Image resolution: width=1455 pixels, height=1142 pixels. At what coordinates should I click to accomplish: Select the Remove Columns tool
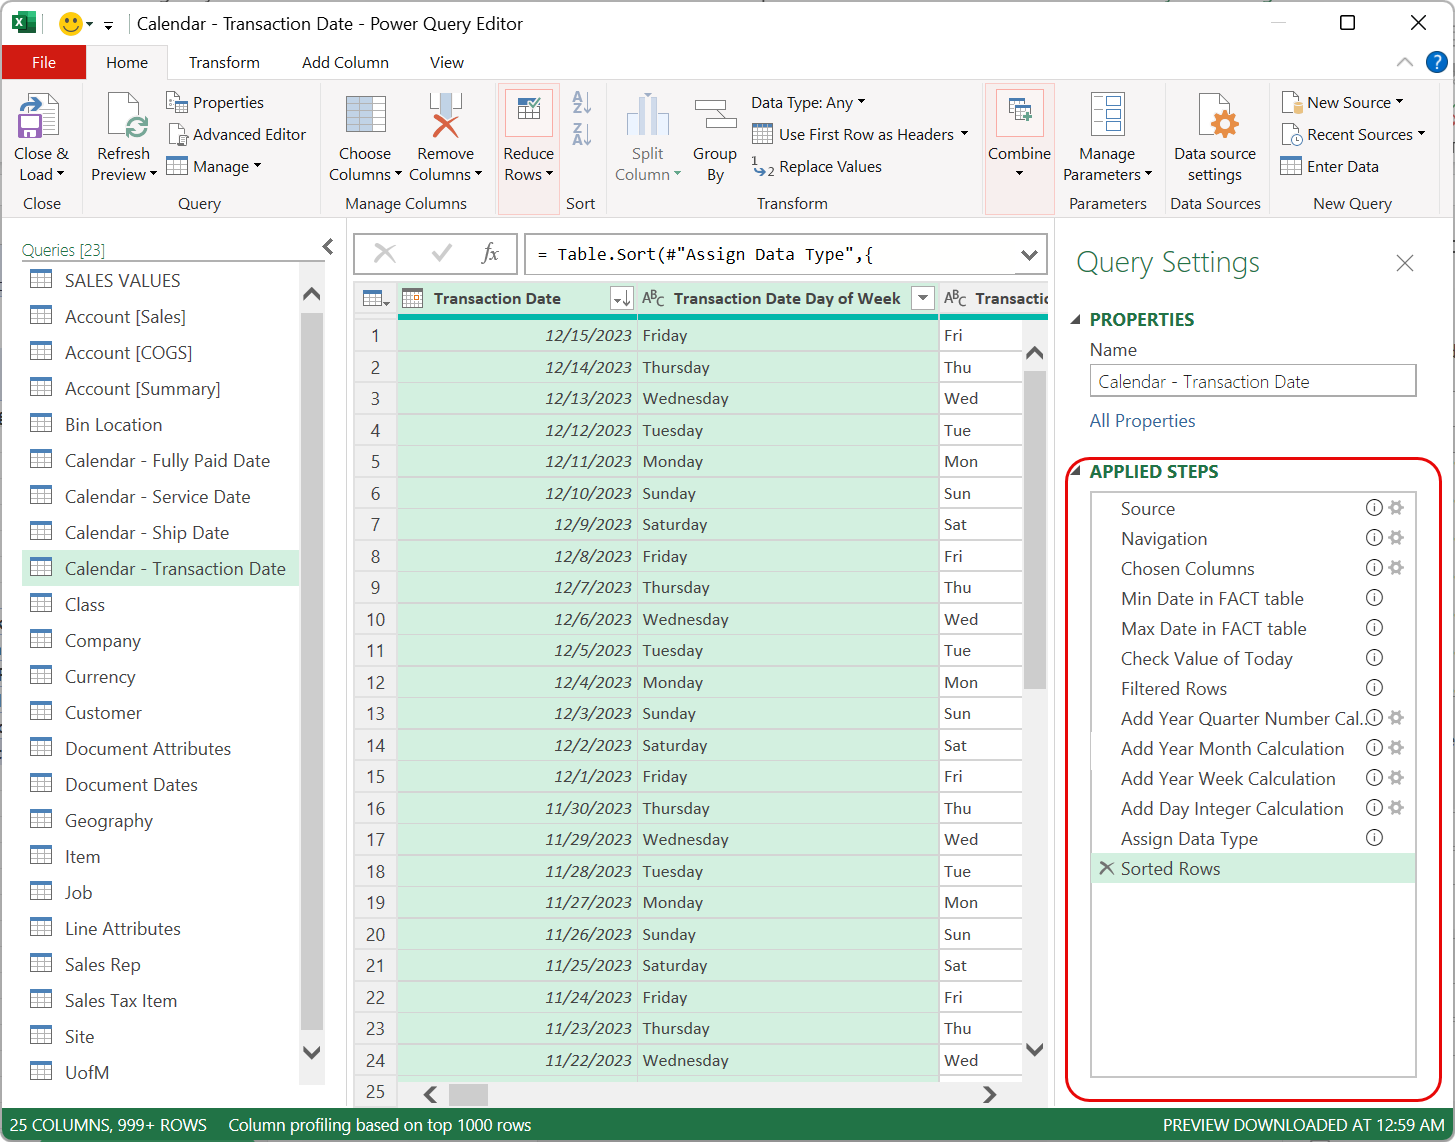click(445, 135)
